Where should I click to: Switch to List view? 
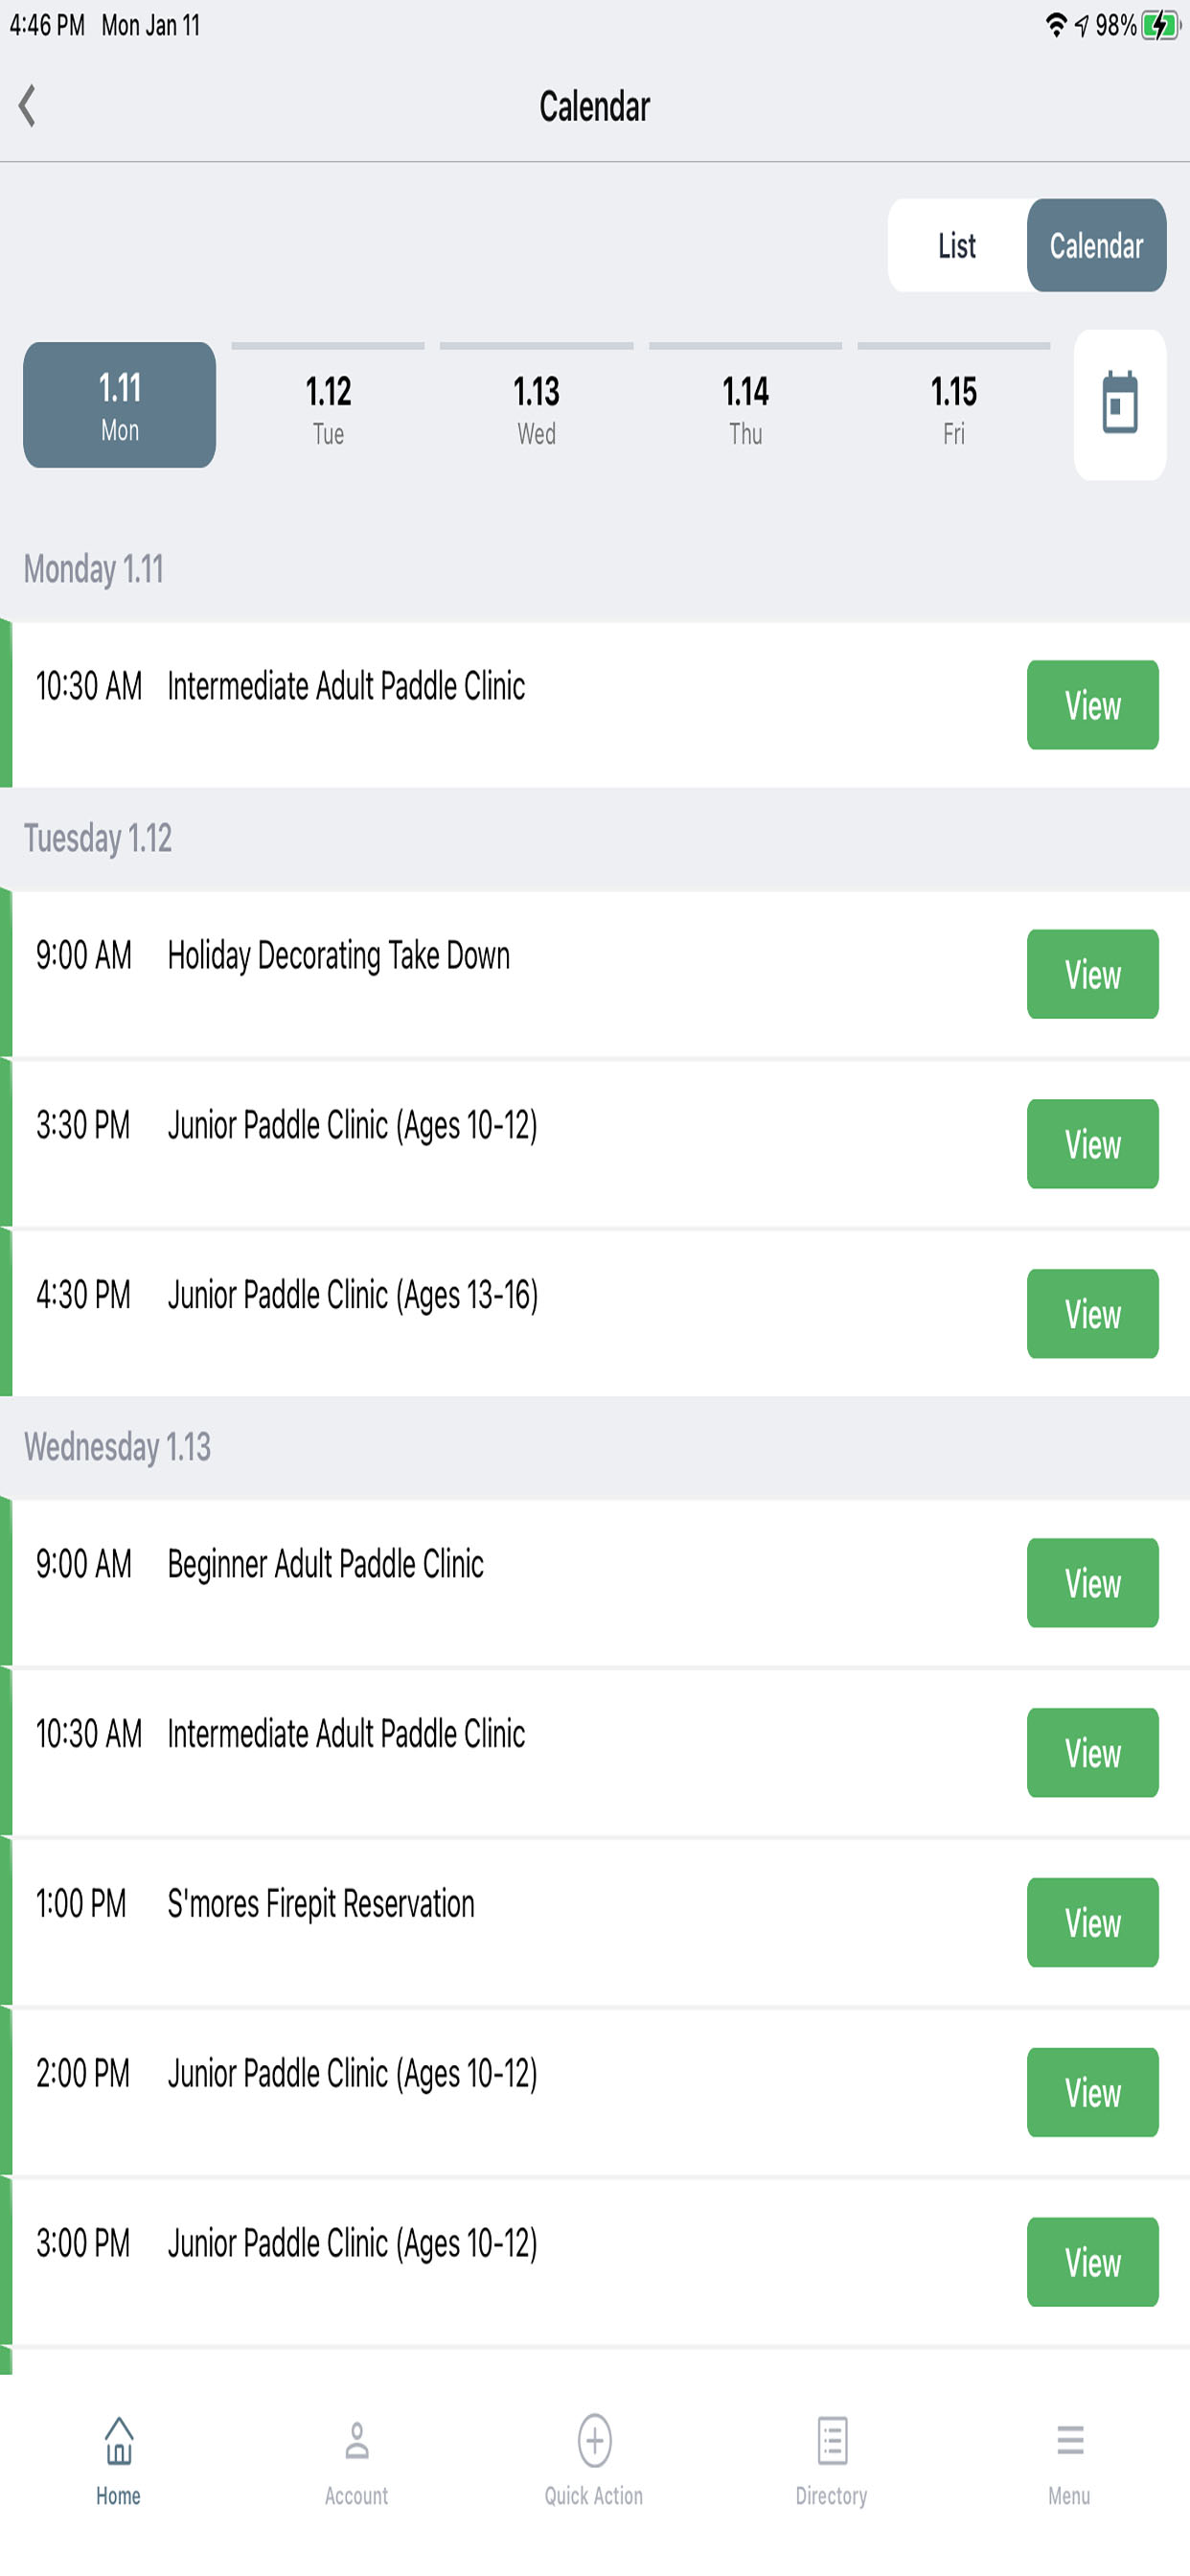(x=957, y=245)
